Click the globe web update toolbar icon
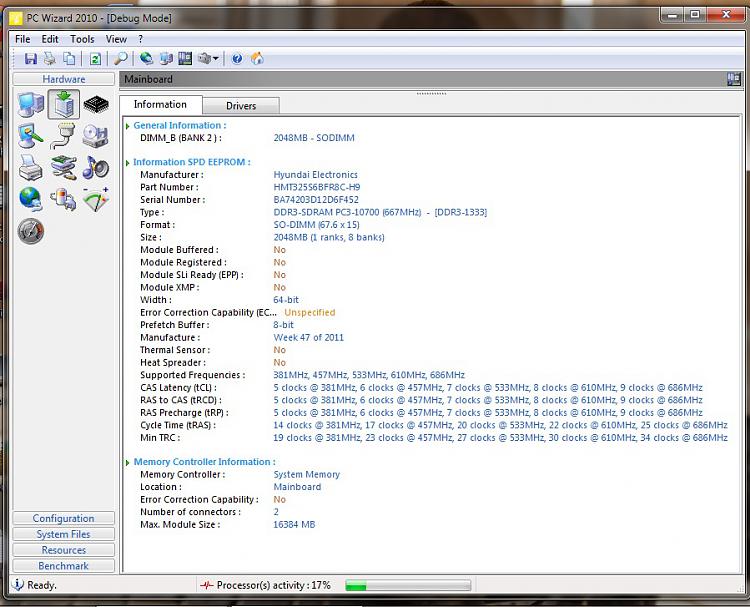 146,59
